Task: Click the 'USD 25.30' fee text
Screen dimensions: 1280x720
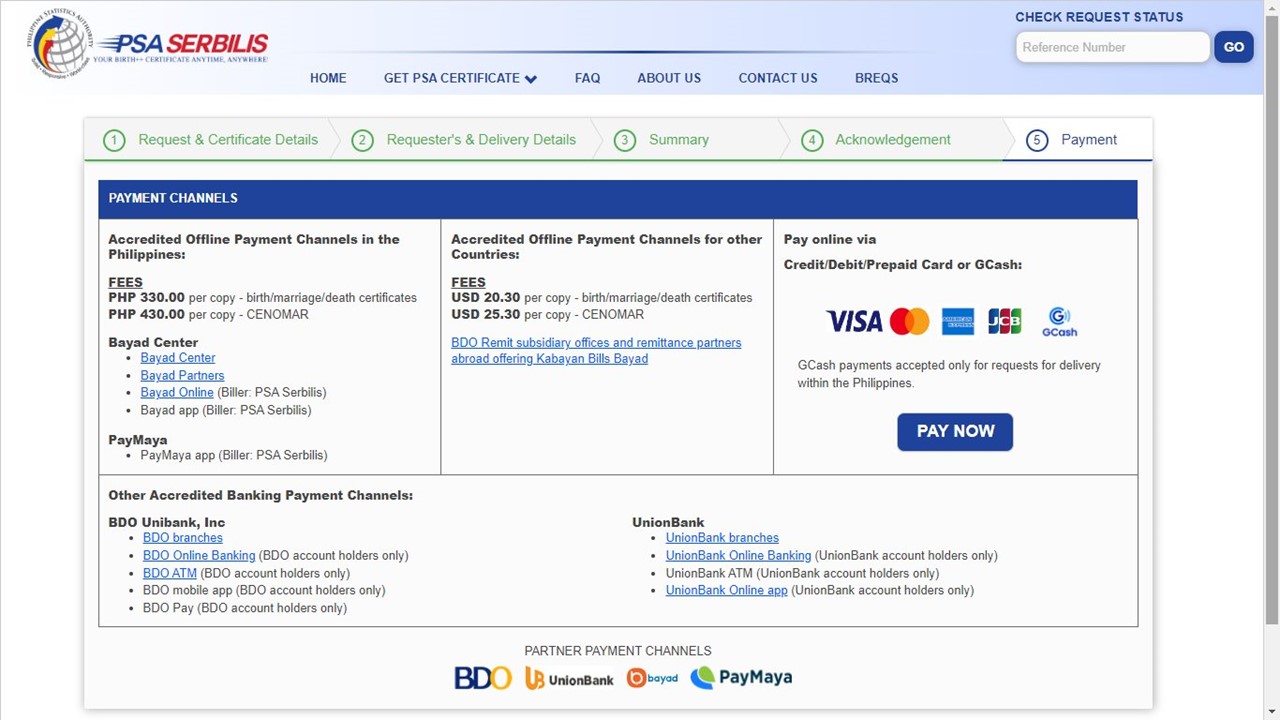Action: (485, 314)
